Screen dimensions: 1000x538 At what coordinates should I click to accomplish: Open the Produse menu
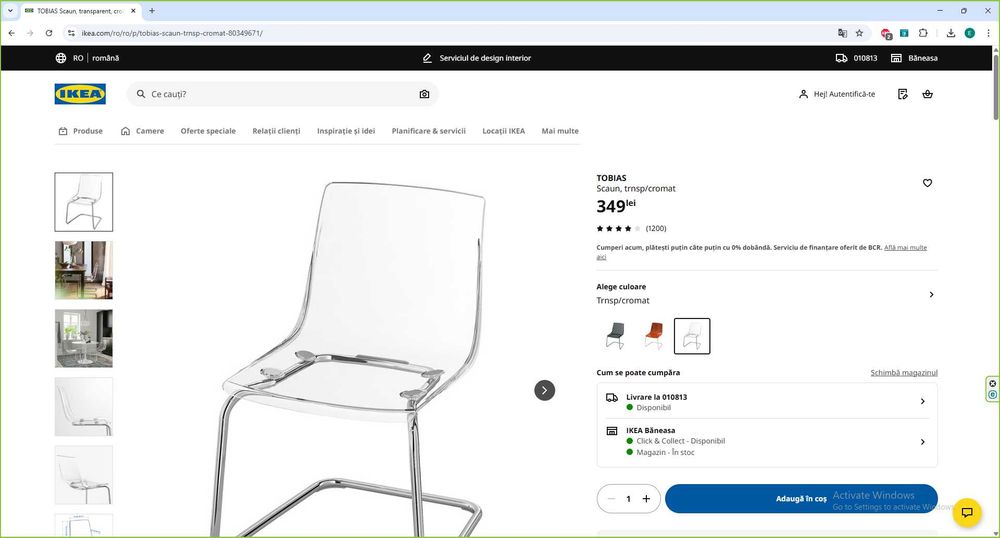point(80,131)
